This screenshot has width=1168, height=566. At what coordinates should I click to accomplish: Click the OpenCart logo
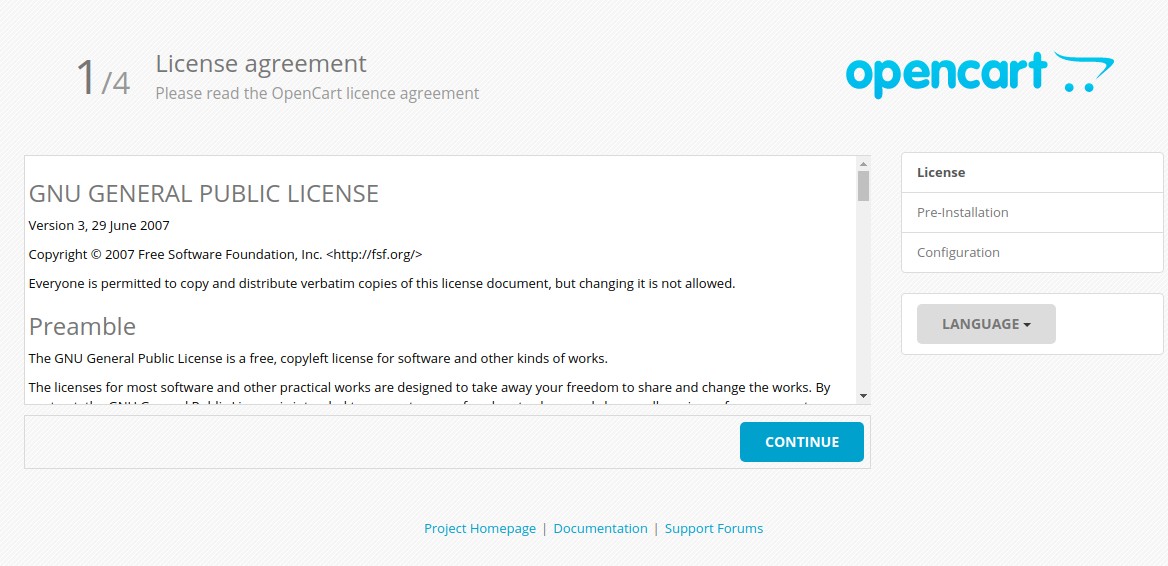point(980,74)
